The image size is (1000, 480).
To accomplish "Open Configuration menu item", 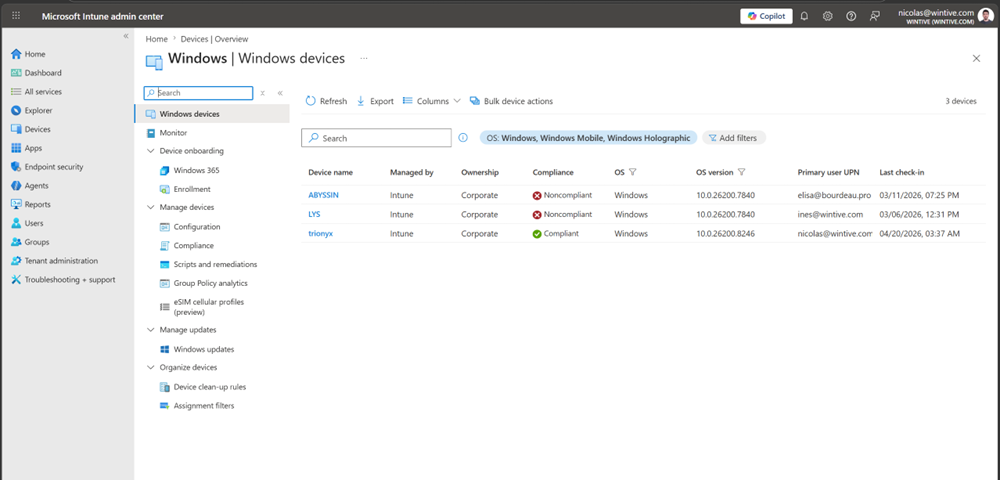I will (x=197, y=226).
